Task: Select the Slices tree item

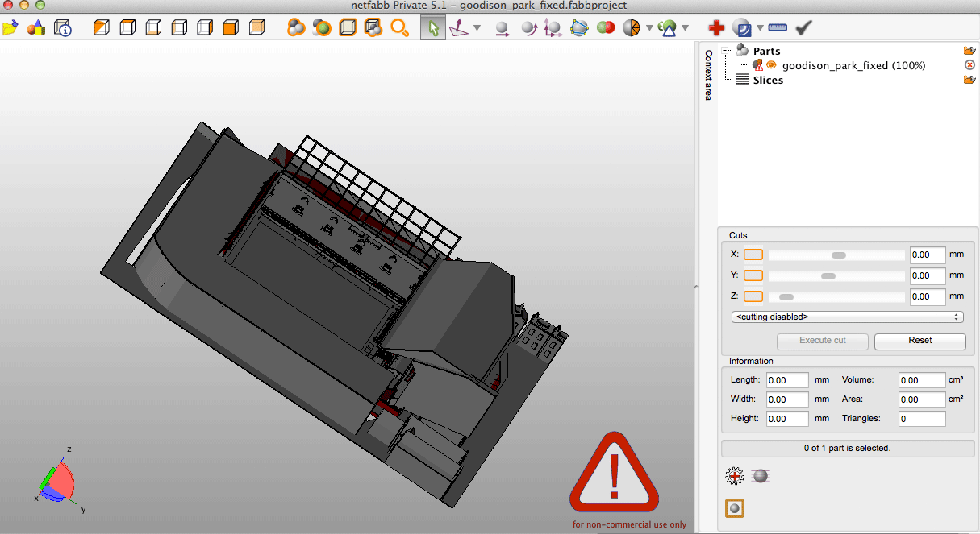Action: tap(767, 80)
